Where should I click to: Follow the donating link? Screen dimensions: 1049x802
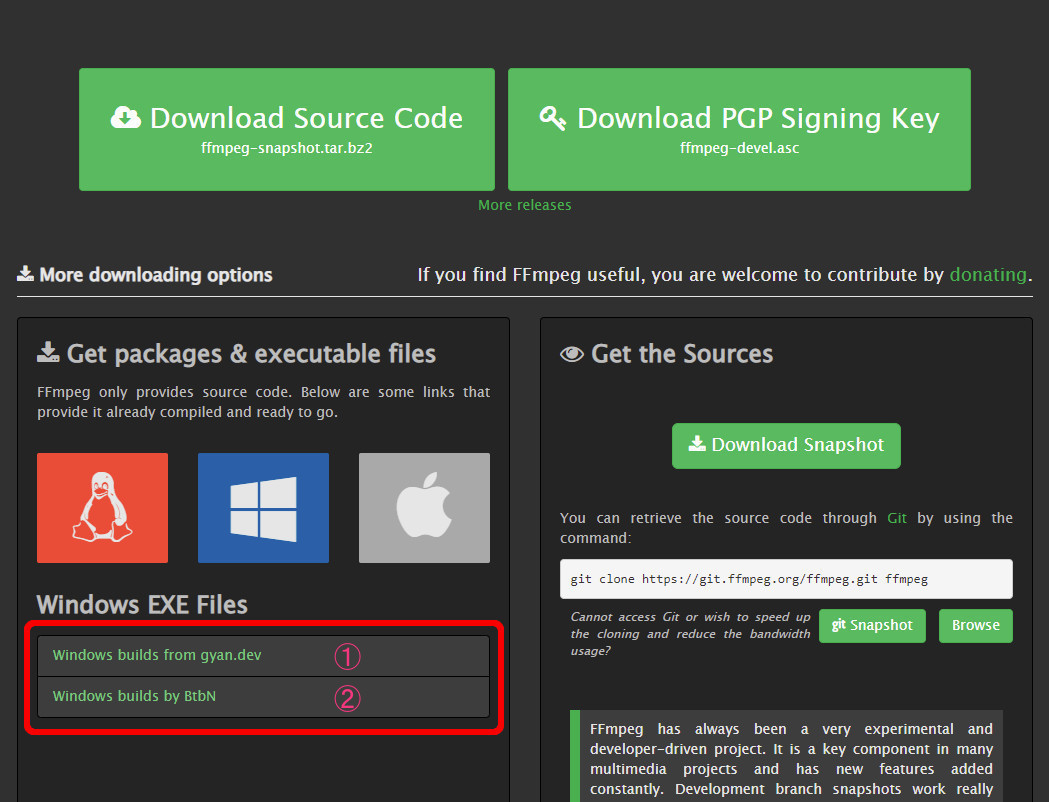click(x=987, y=274)
